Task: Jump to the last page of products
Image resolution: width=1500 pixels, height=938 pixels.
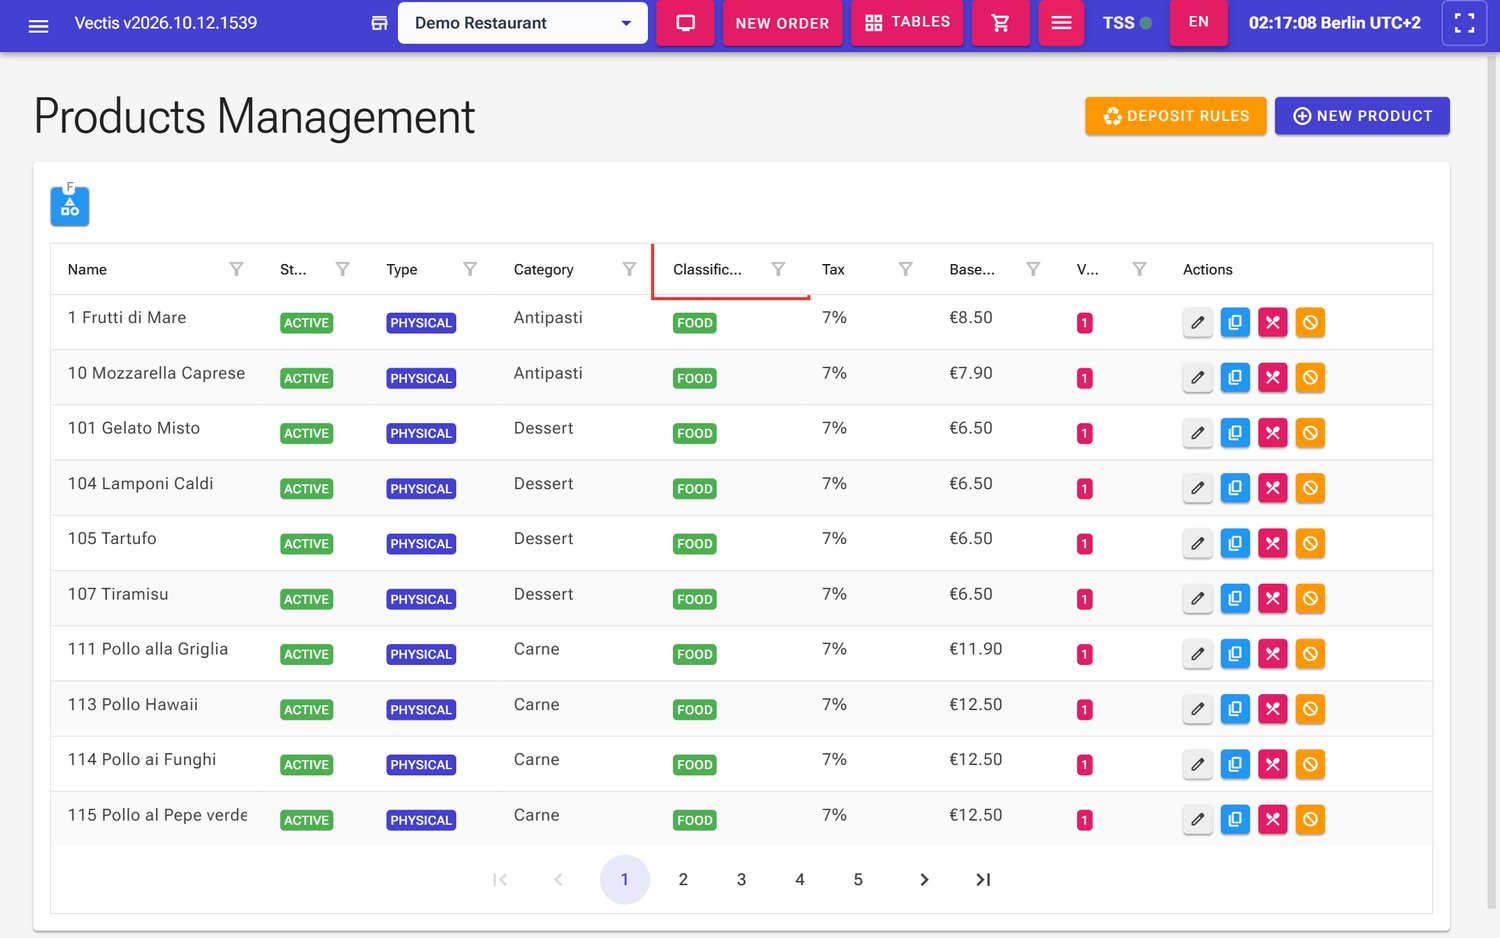Action: coord(983,880)
